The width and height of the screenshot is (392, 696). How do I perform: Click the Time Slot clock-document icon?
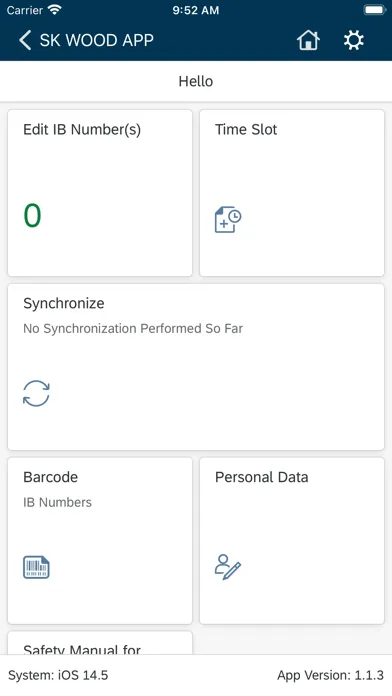tap(228, 219)
